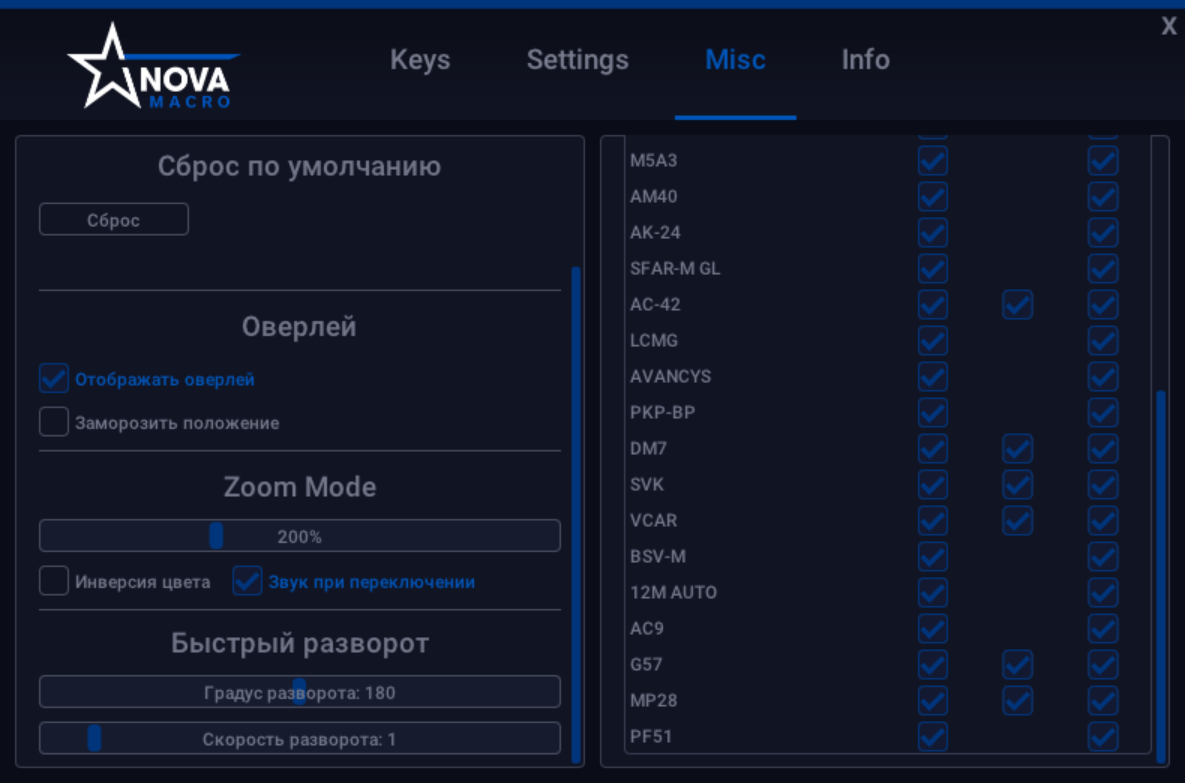Click the AK-24 weapon name
The width and height of the screenshot is (1185, 783).
coord(655,232)
